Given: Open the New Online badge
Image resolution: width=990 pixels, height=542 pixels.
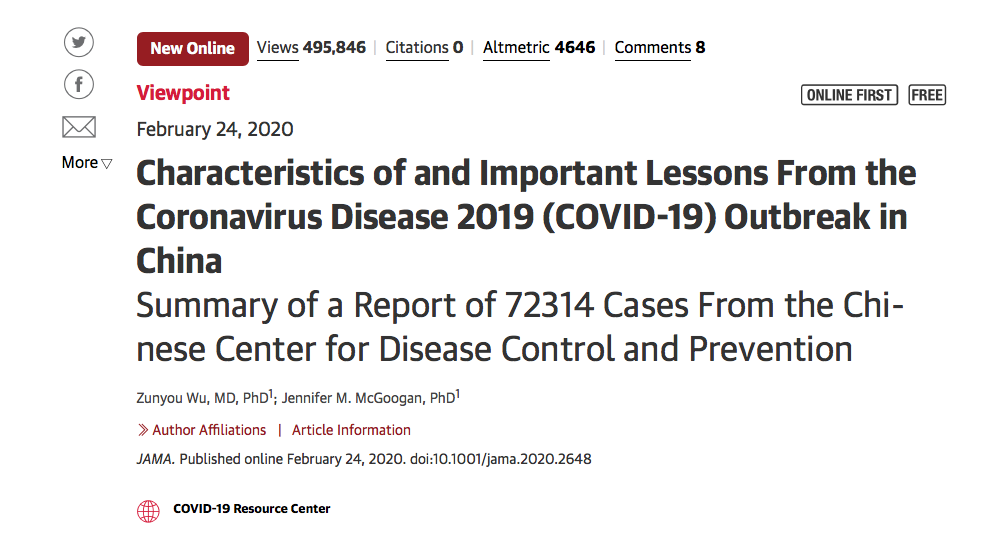Looking at the screenshot, I should click(x=193, y=49).
